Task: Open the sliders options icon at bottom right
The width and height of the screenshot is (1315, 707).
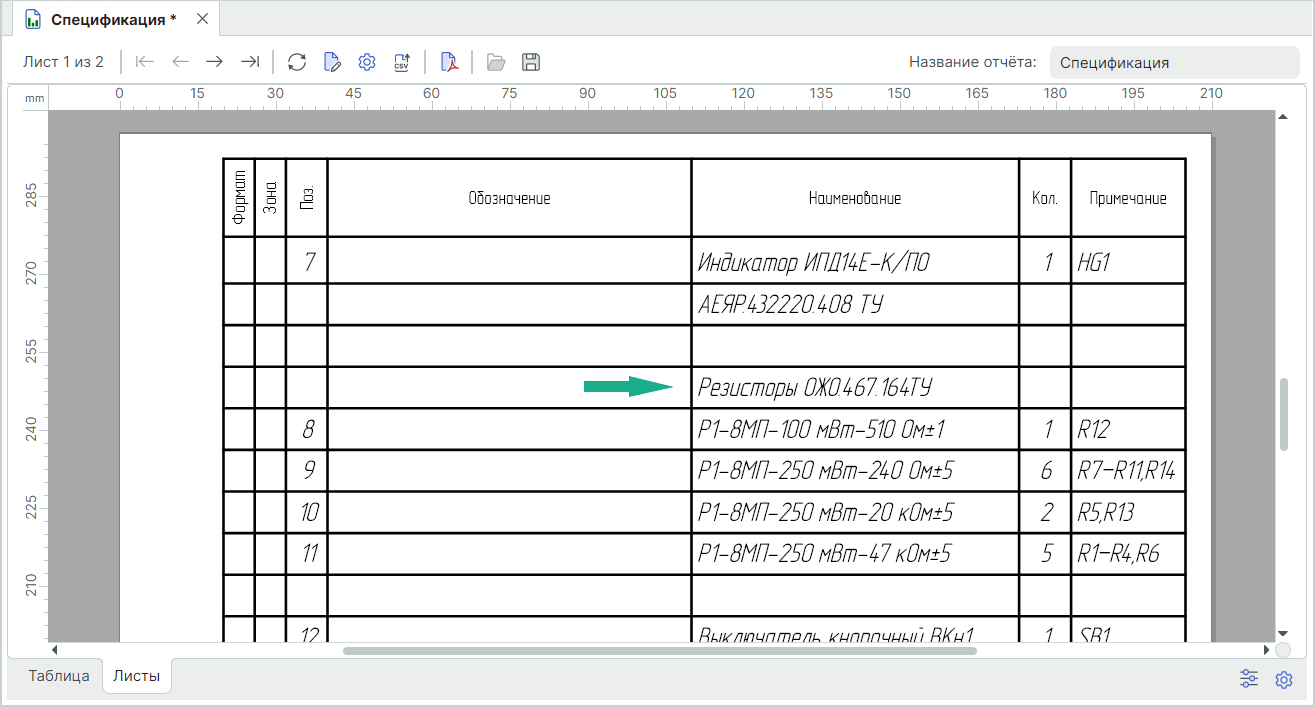Action: pos(1249,679)
